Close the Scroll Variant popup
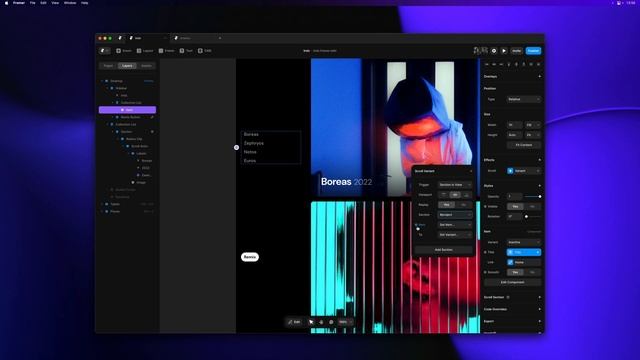Screen dimensions: 640x360 tap(471, 171)
